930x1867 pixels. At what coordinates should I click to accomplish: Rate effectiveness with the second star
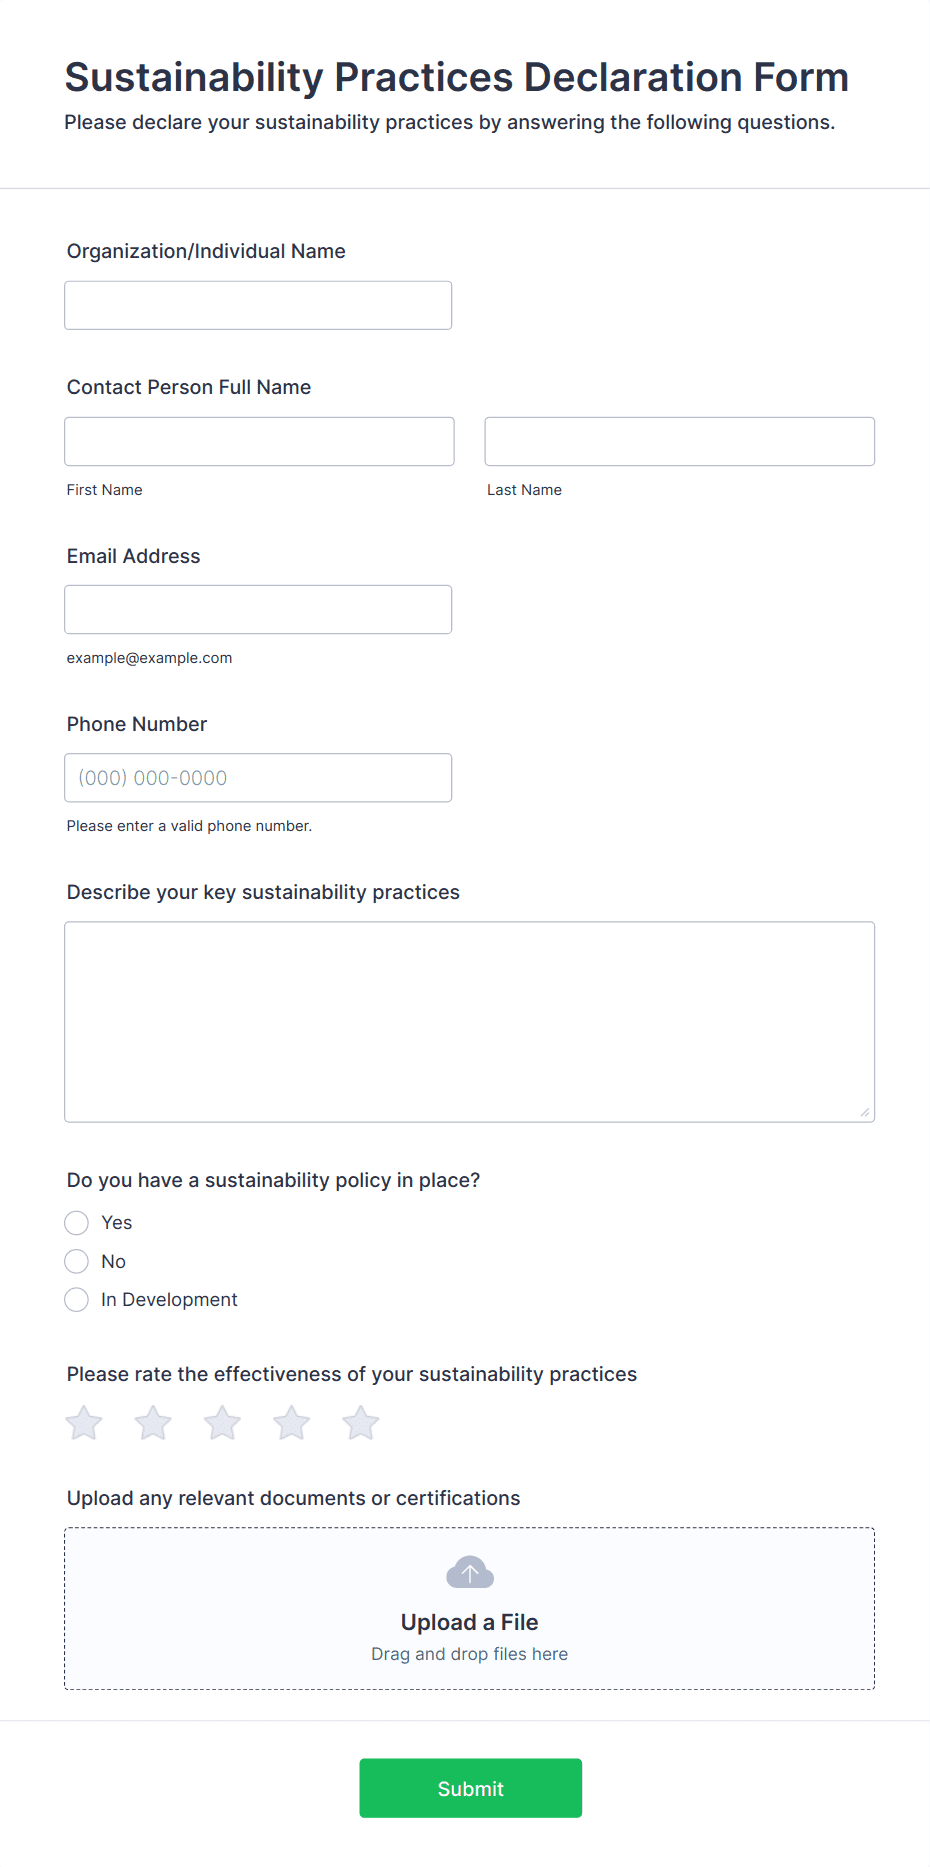153,1423
